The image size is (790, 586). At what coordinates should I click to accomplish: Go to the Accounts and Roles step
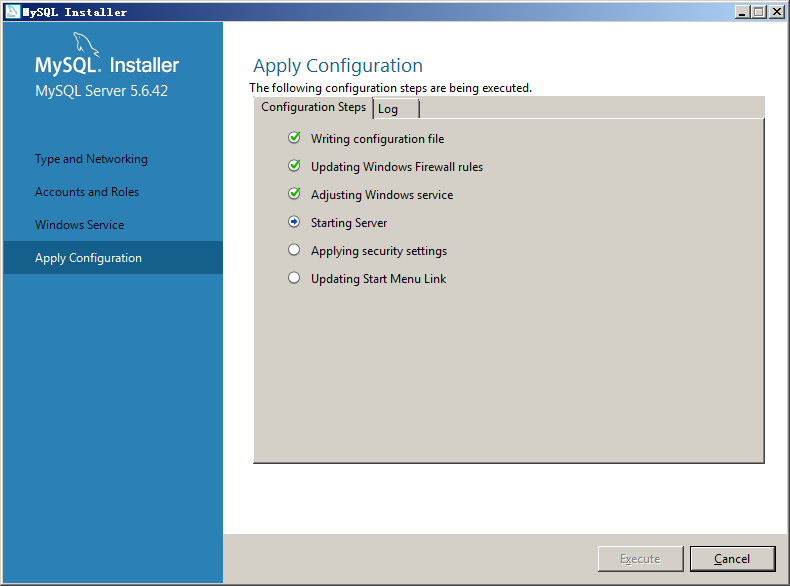click(x=87, y=192)
